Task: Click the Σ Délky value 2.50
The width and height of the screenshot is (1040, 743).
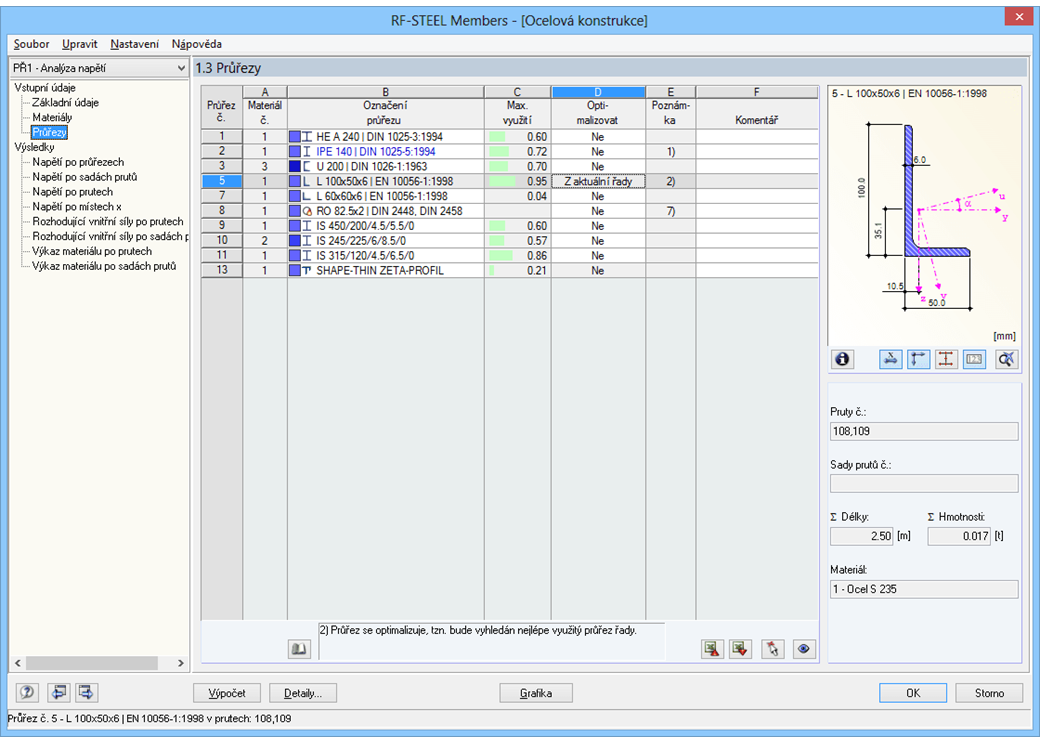Action: [x=862, y=536]
